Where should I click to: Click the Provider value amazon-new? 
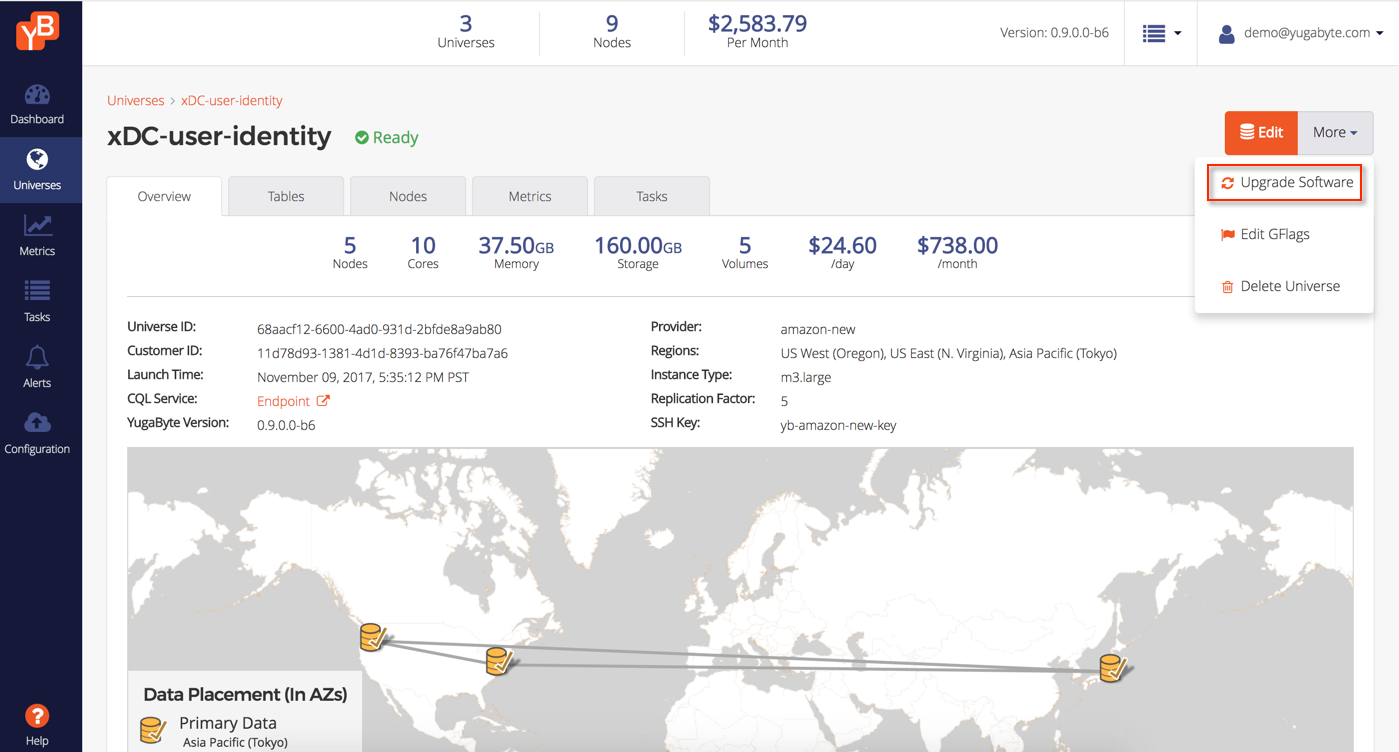tap(818, 329)
